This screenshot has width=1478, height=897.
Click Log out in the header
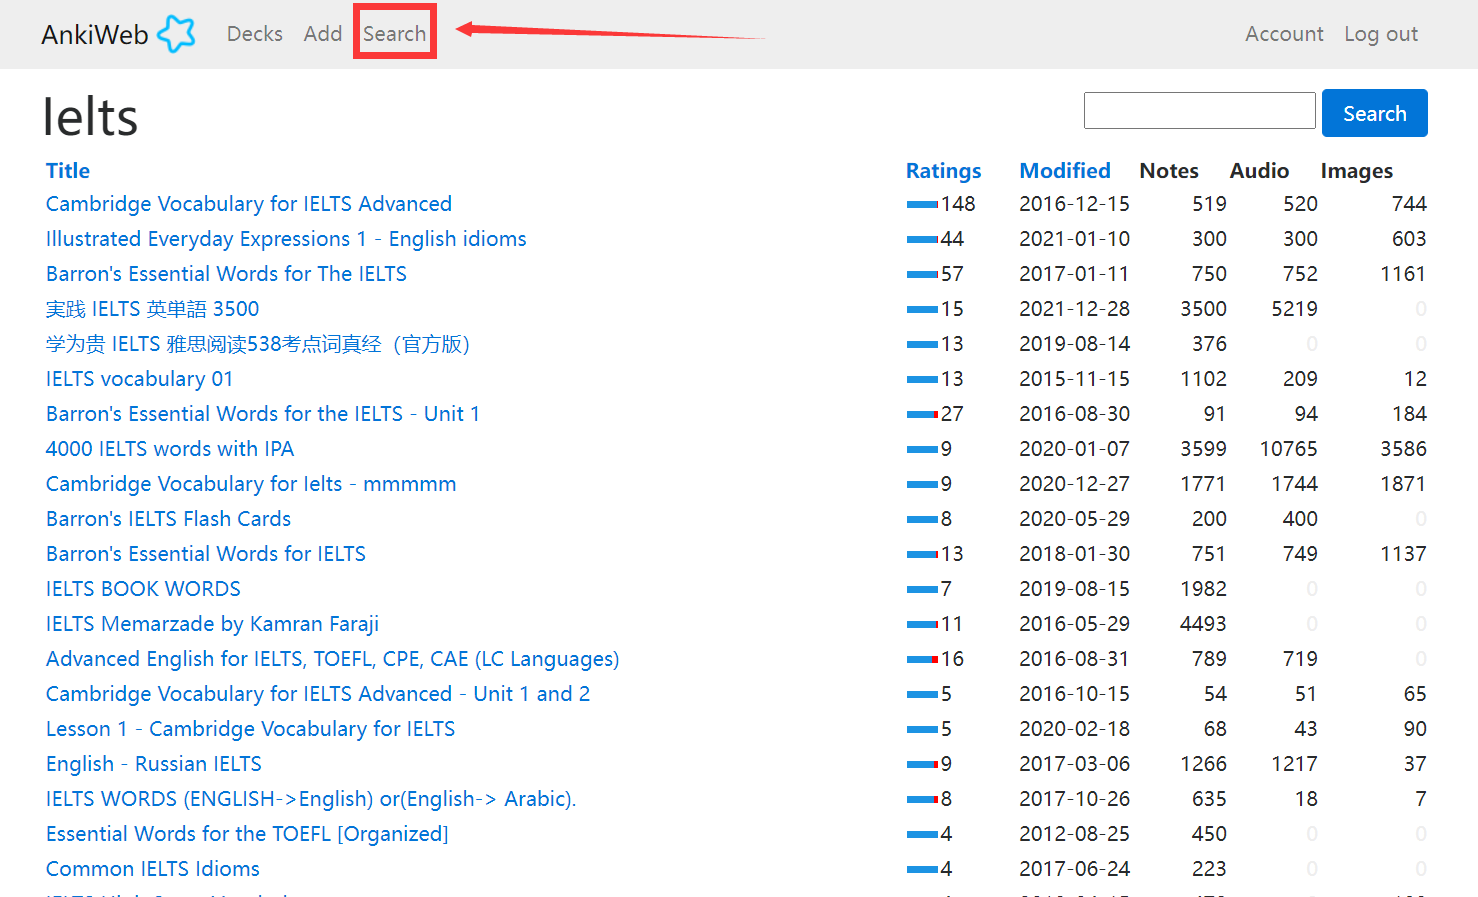click(x=1381, y=34)
